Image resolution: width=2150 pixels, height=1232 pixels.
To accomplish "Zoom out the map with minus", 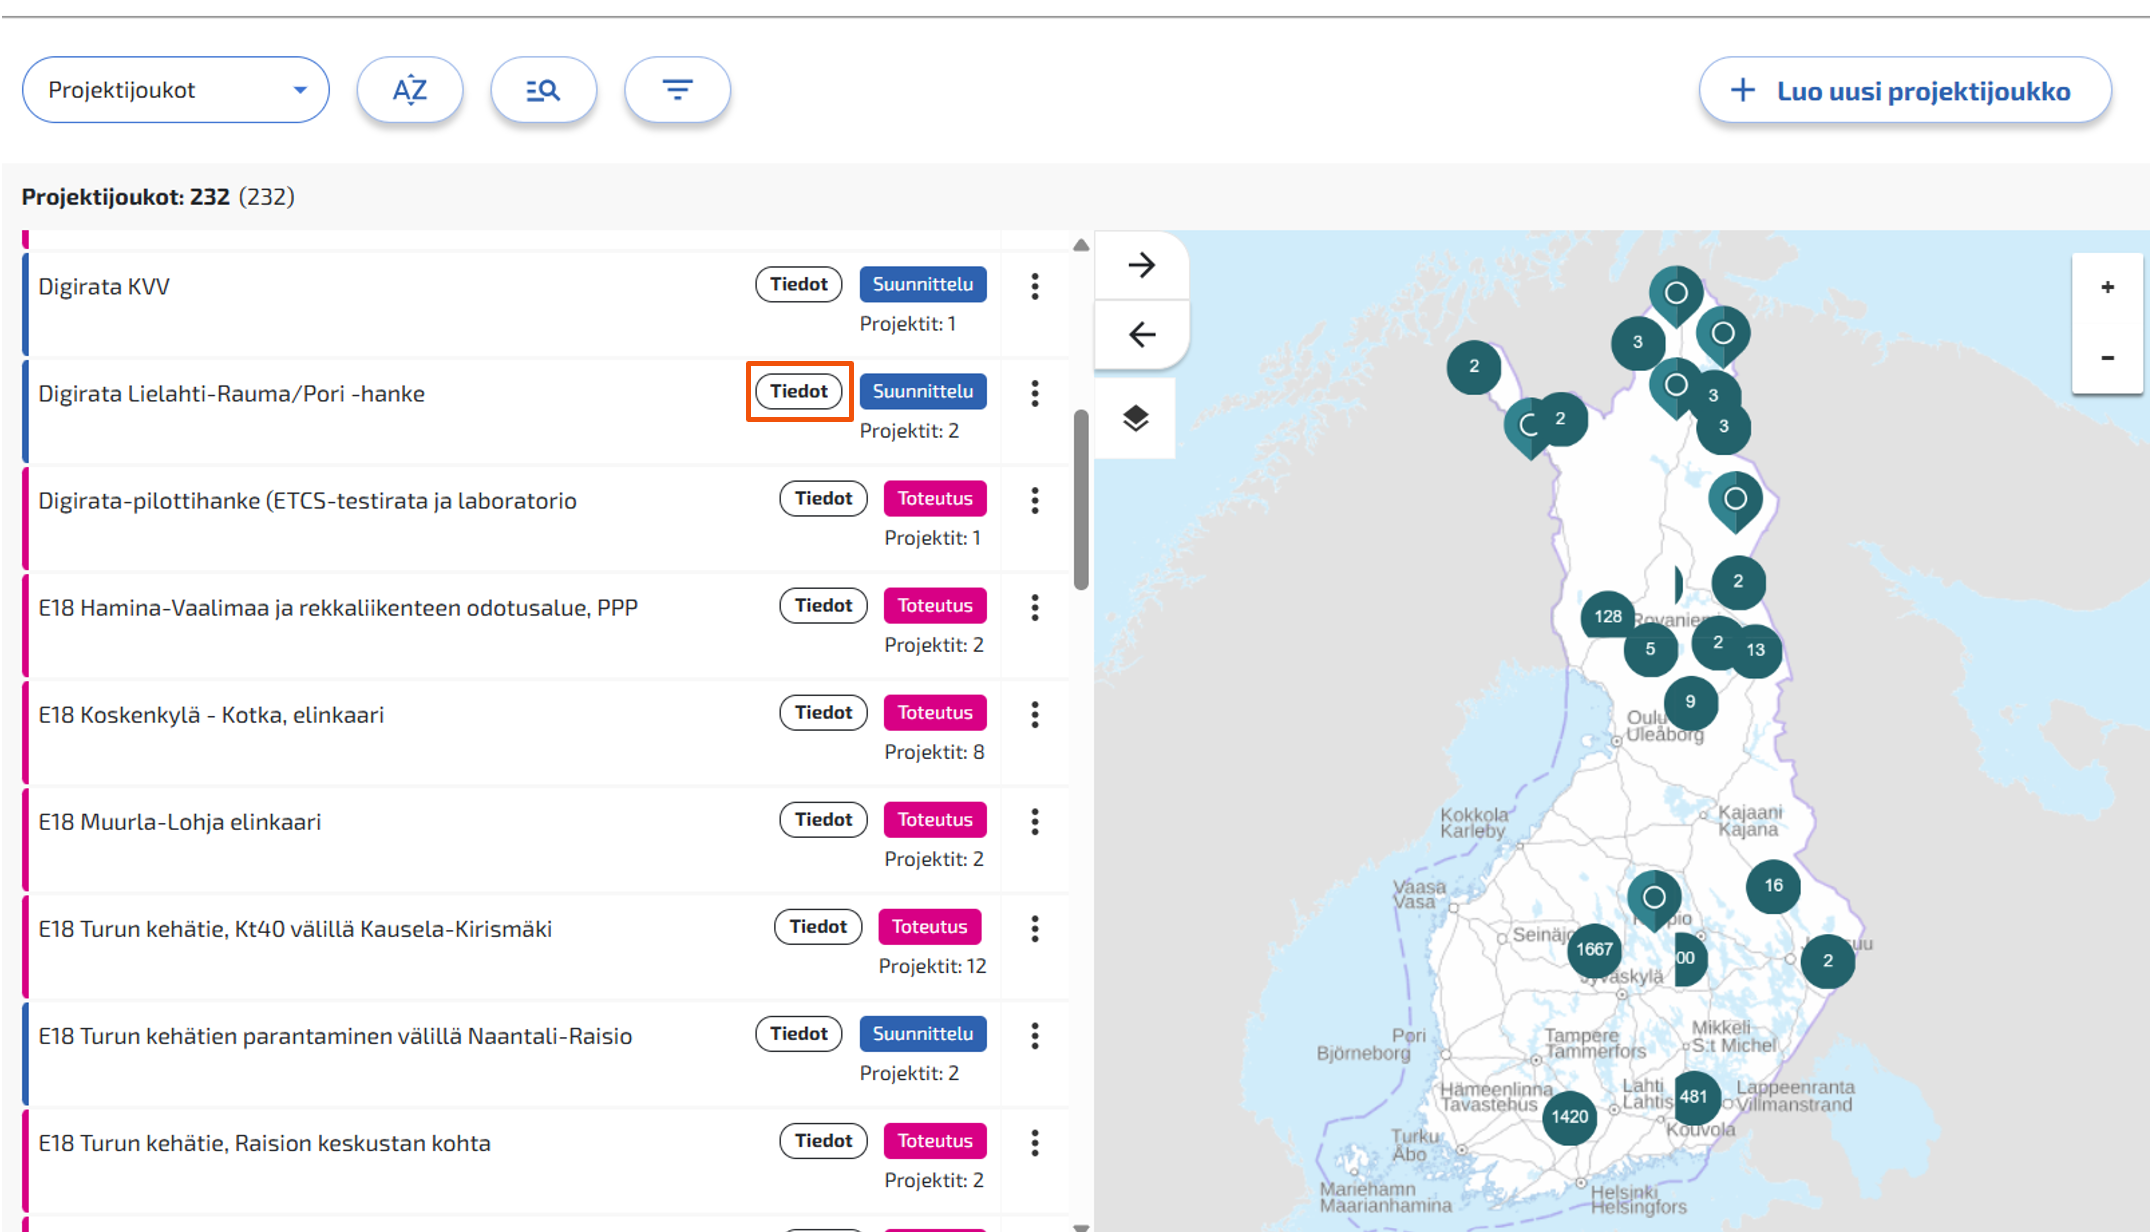I will [x=2107, y=357].
